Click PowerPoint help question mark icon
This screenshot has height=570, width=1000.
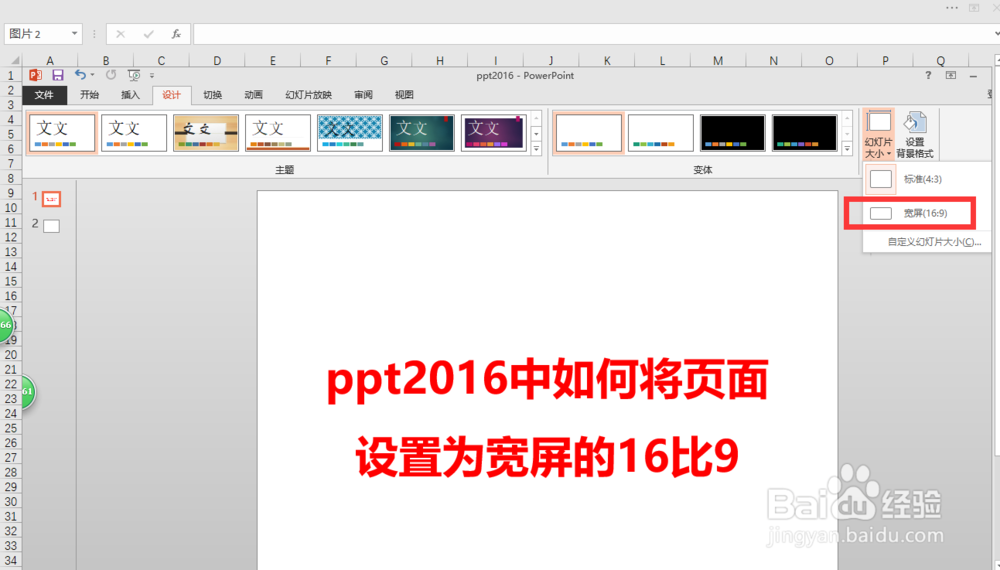pyautogui.click(x=928, y=75)
